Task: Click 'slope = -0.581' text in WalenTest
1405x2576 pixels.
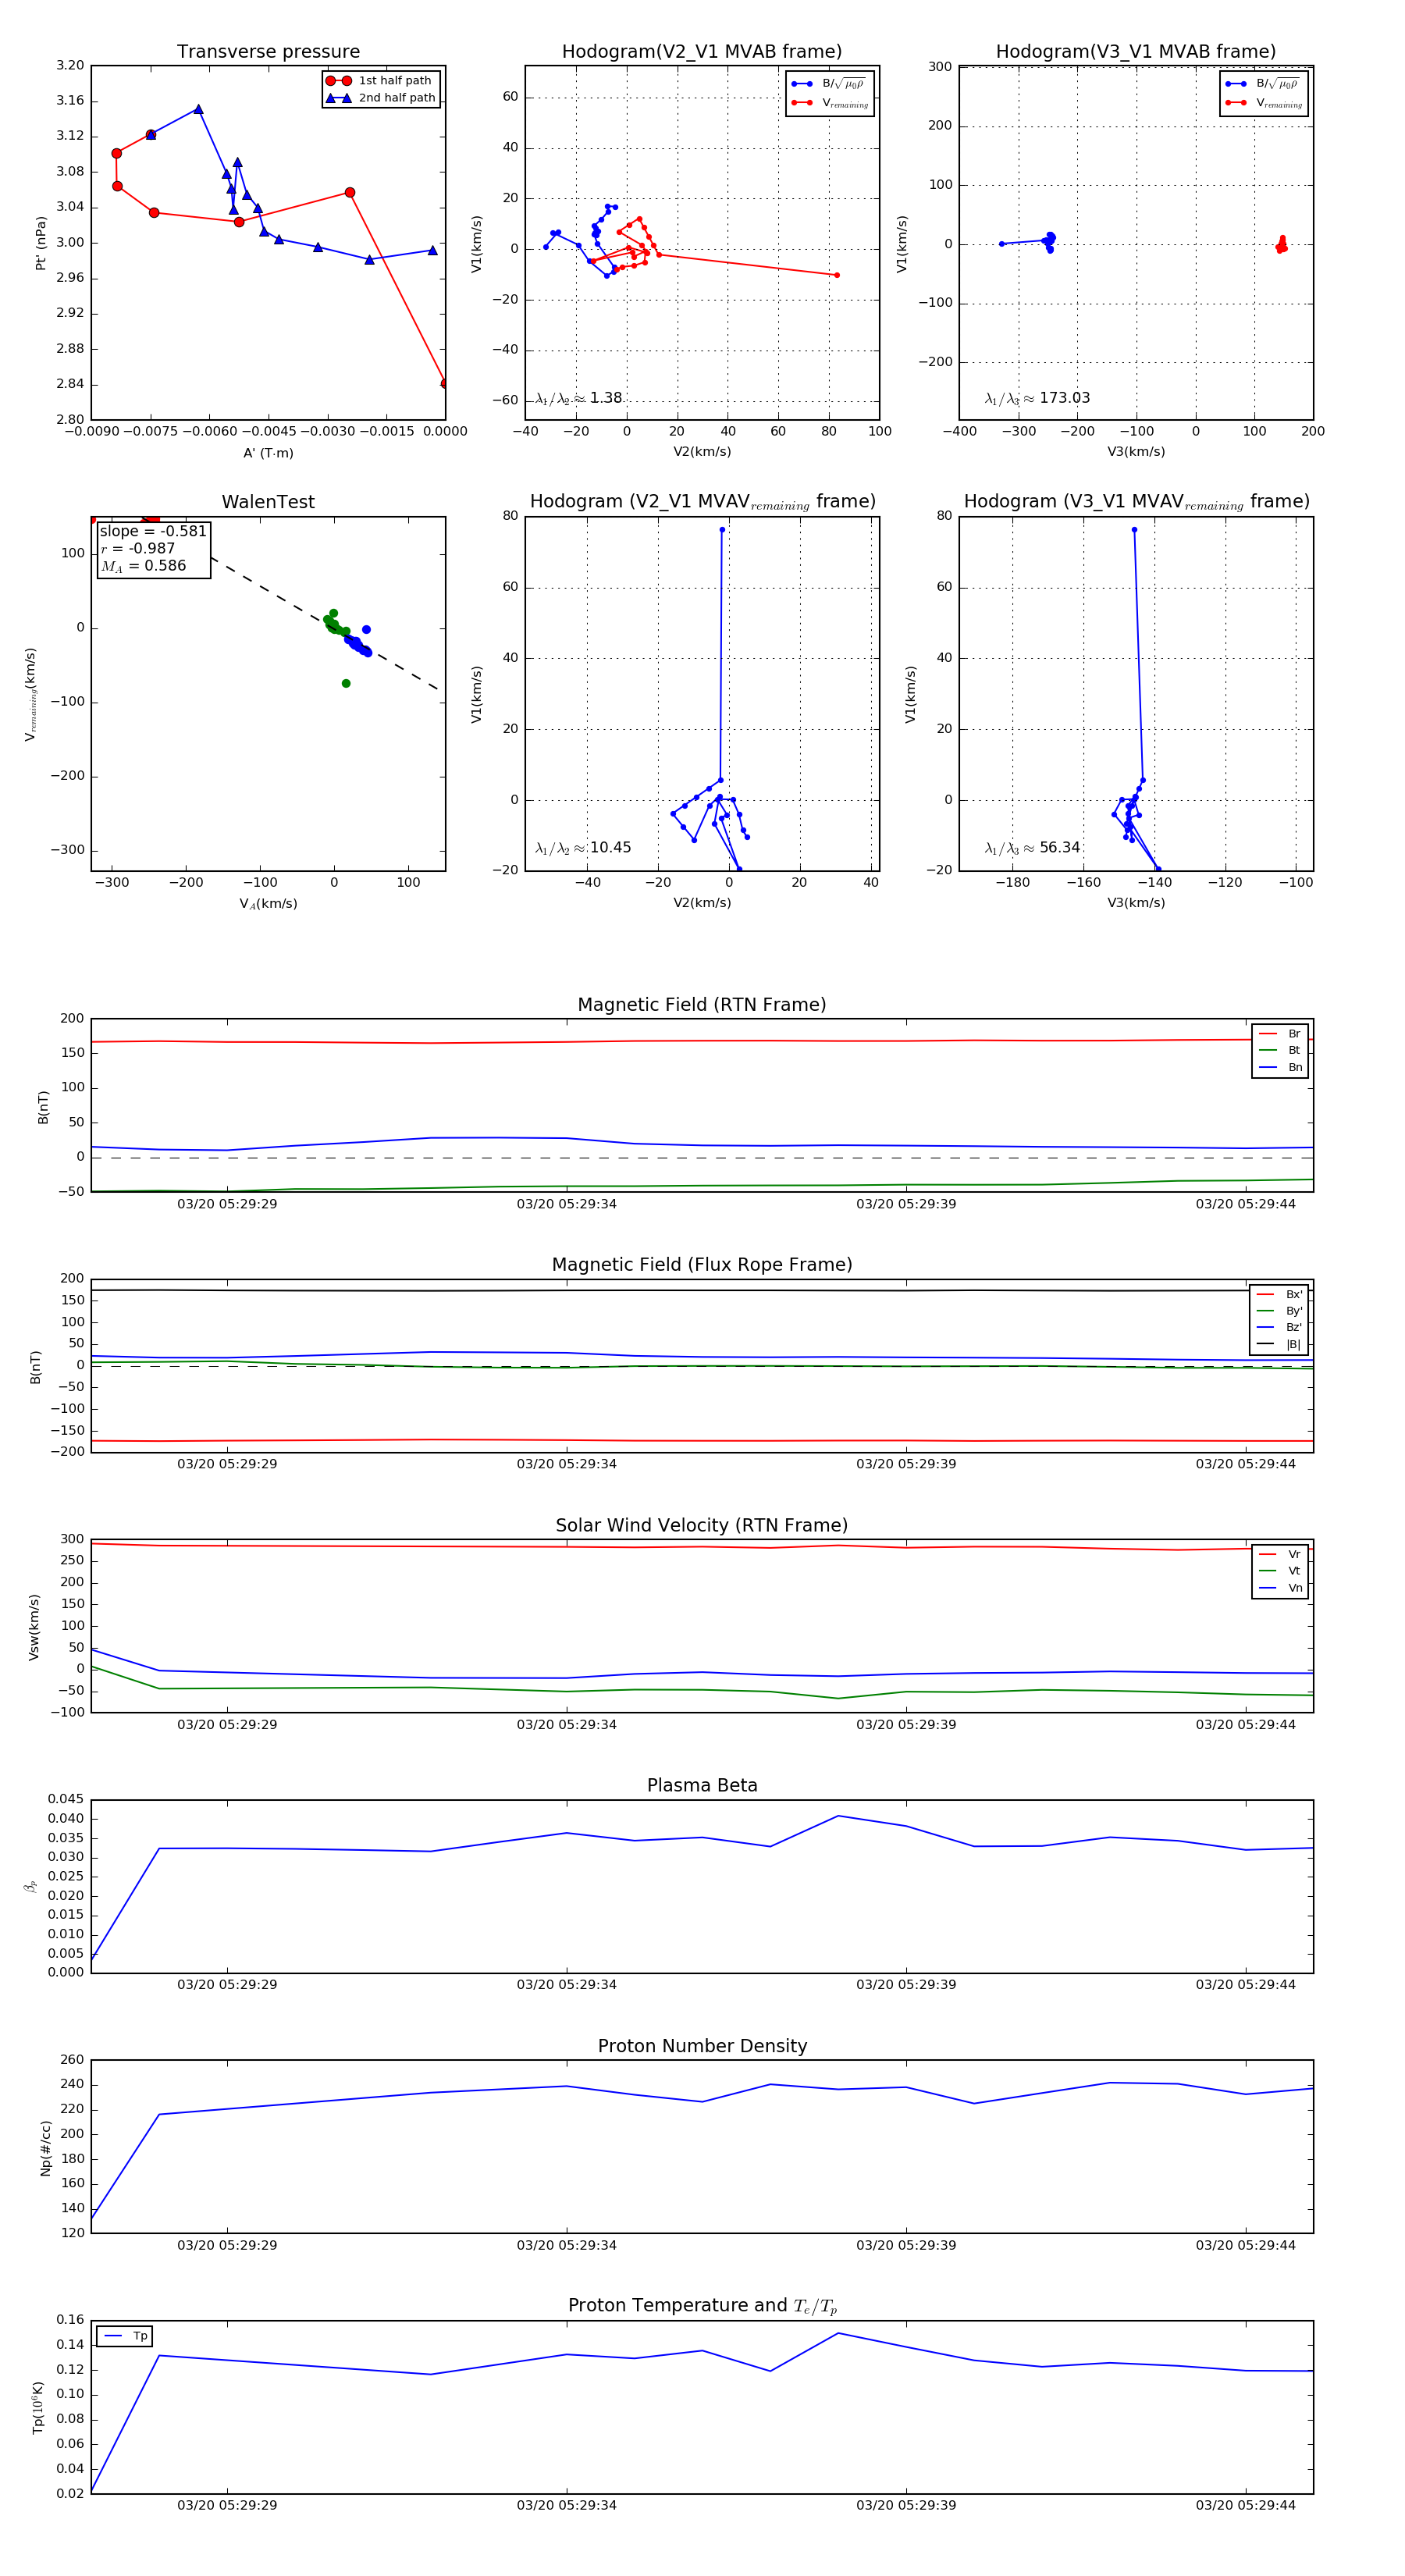Action: click(x=153, y=531)
